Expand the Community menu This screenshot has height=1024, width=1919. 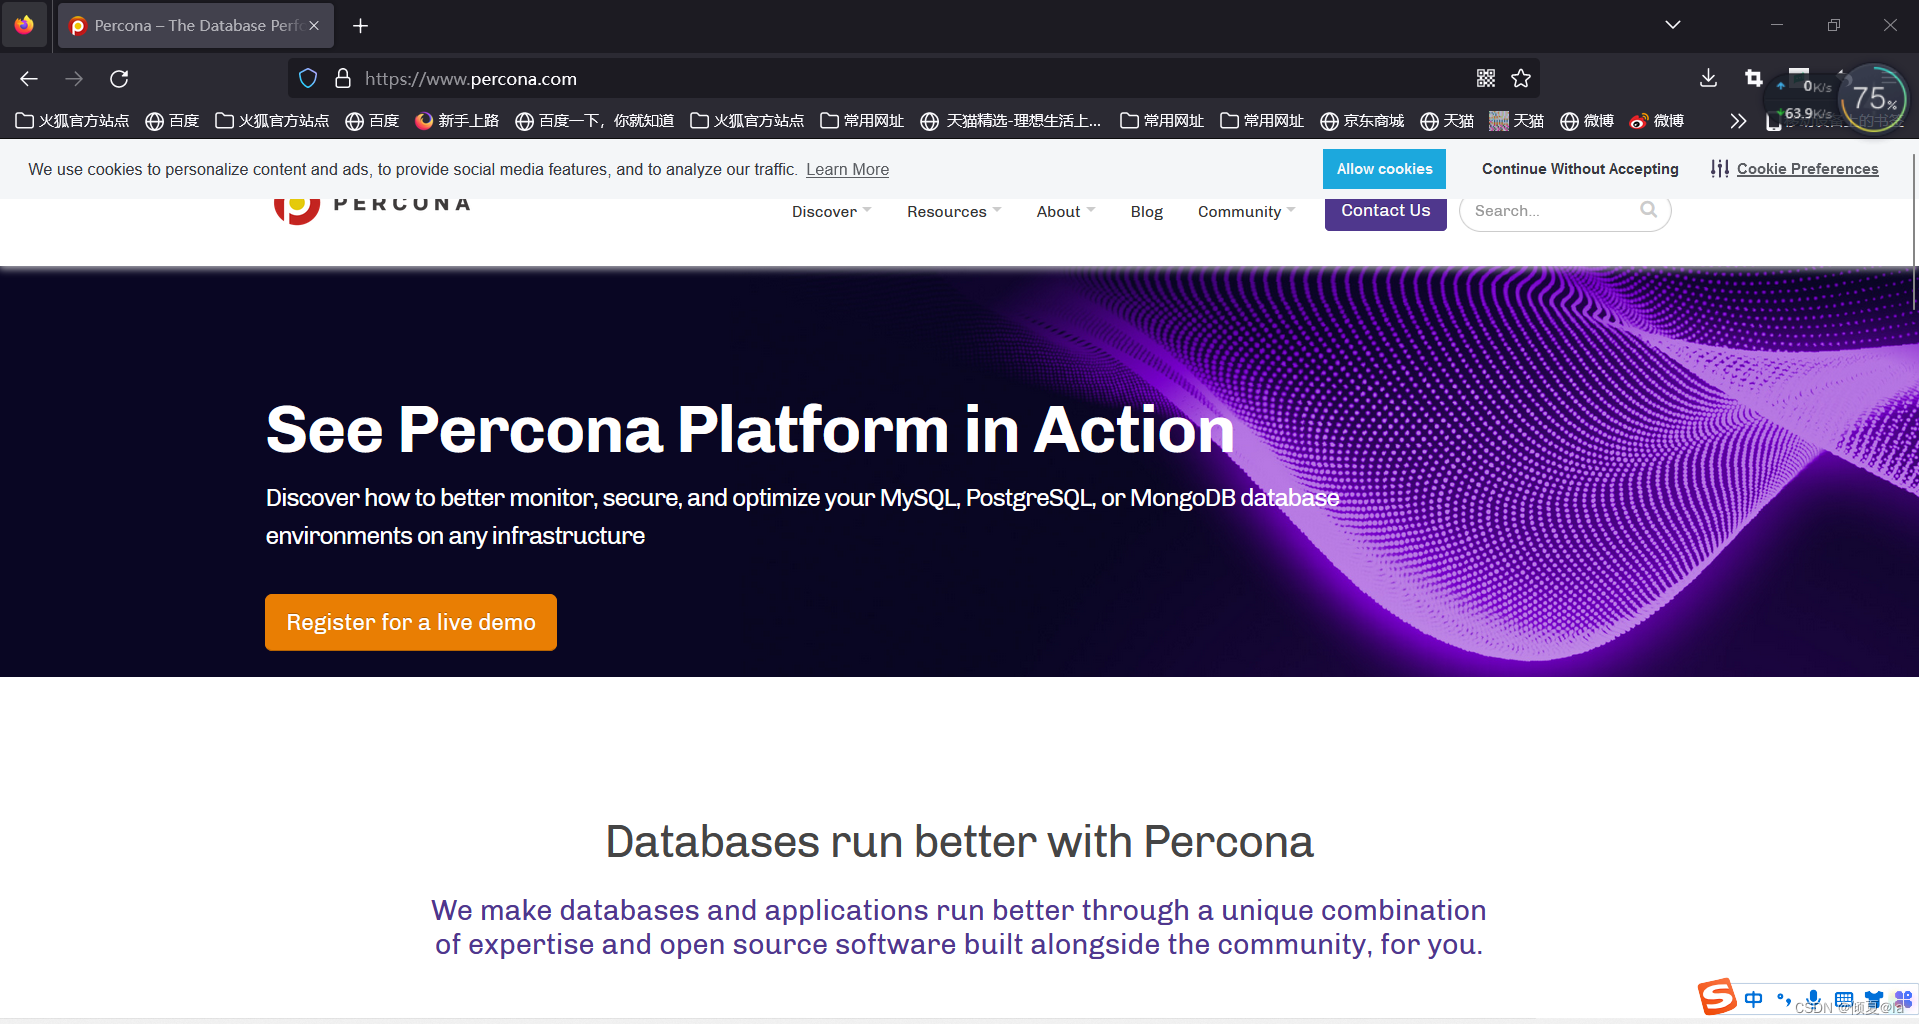tap(1246, 211)
